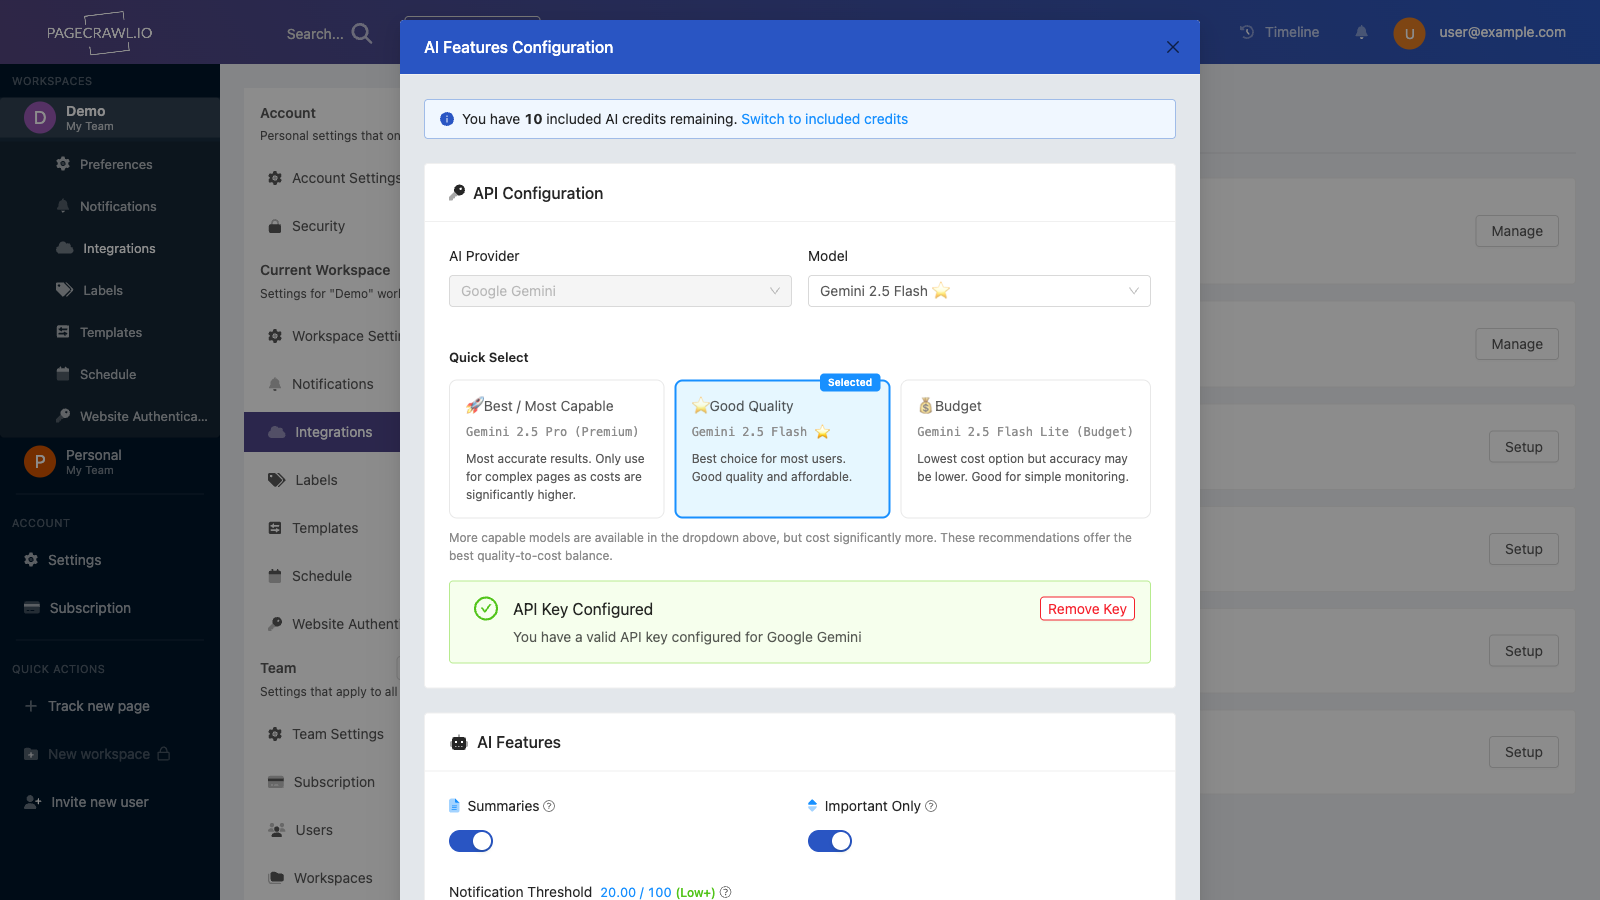
Task: Select the Budget Gemini 2.5 Flash Lite card
Action: pyautogui.click(x=1025, y=448)
